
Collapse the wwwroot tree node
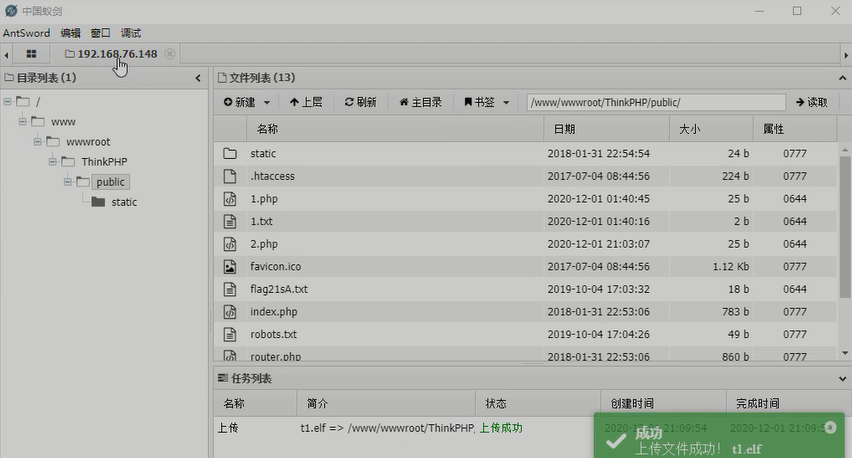(x=37, y=142)
